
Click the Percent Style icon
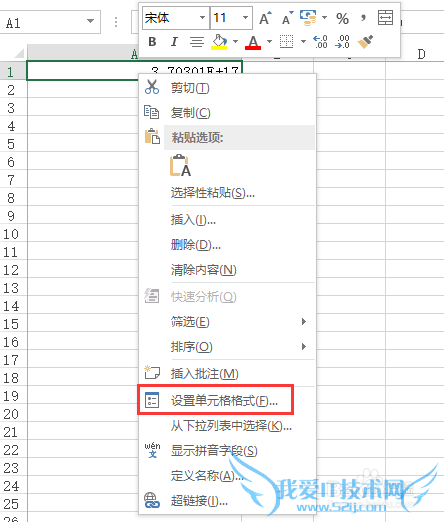[x=342, y=18]
